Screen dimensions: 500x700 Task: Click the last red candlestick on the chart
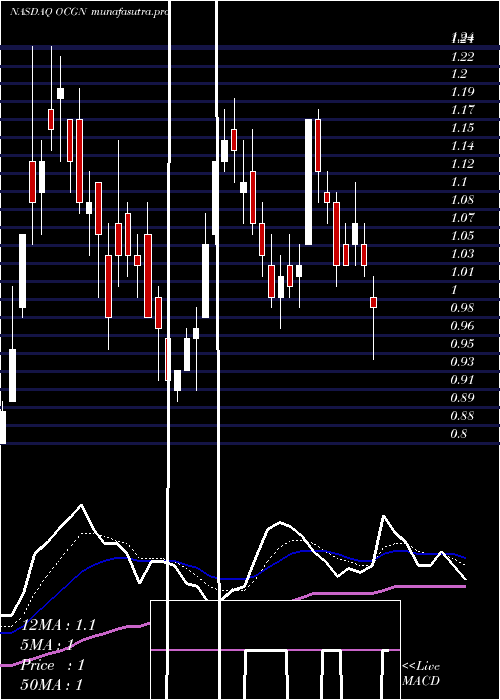point(373,302)
